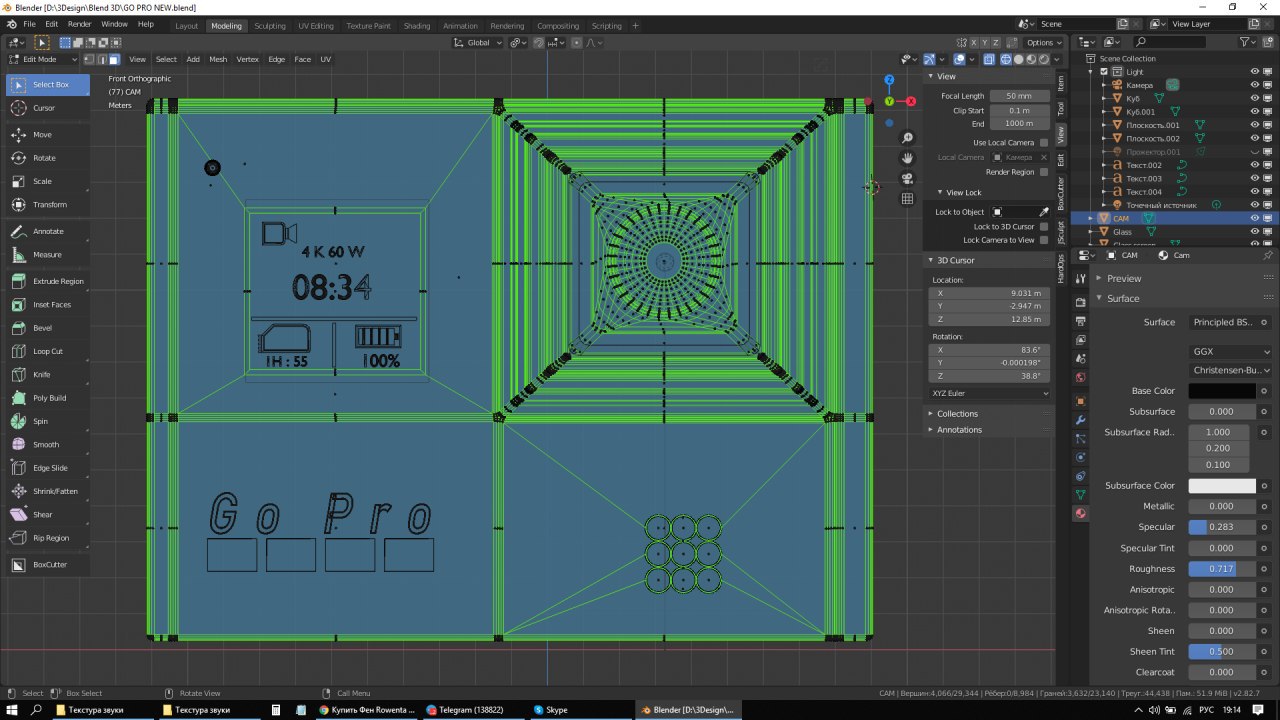This screenshot has width=1280, height=720.
Task: Choose the Measure tool
Action: point(47,254)
